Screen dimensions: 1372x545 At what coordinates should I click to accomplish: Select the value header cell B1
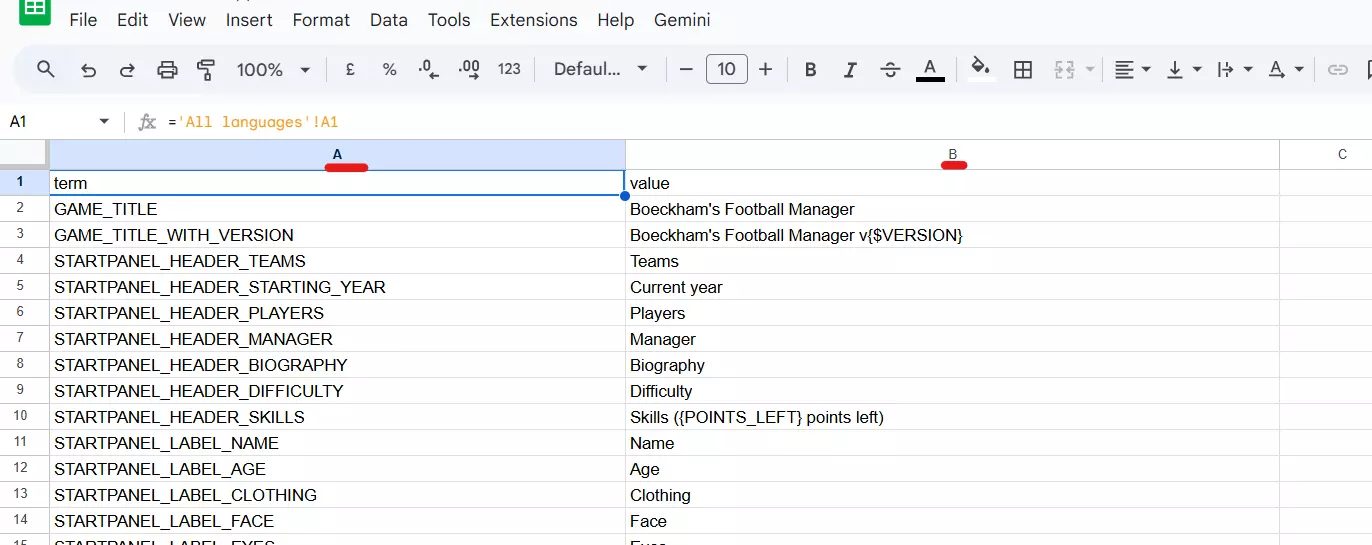(x=952, y=183)
